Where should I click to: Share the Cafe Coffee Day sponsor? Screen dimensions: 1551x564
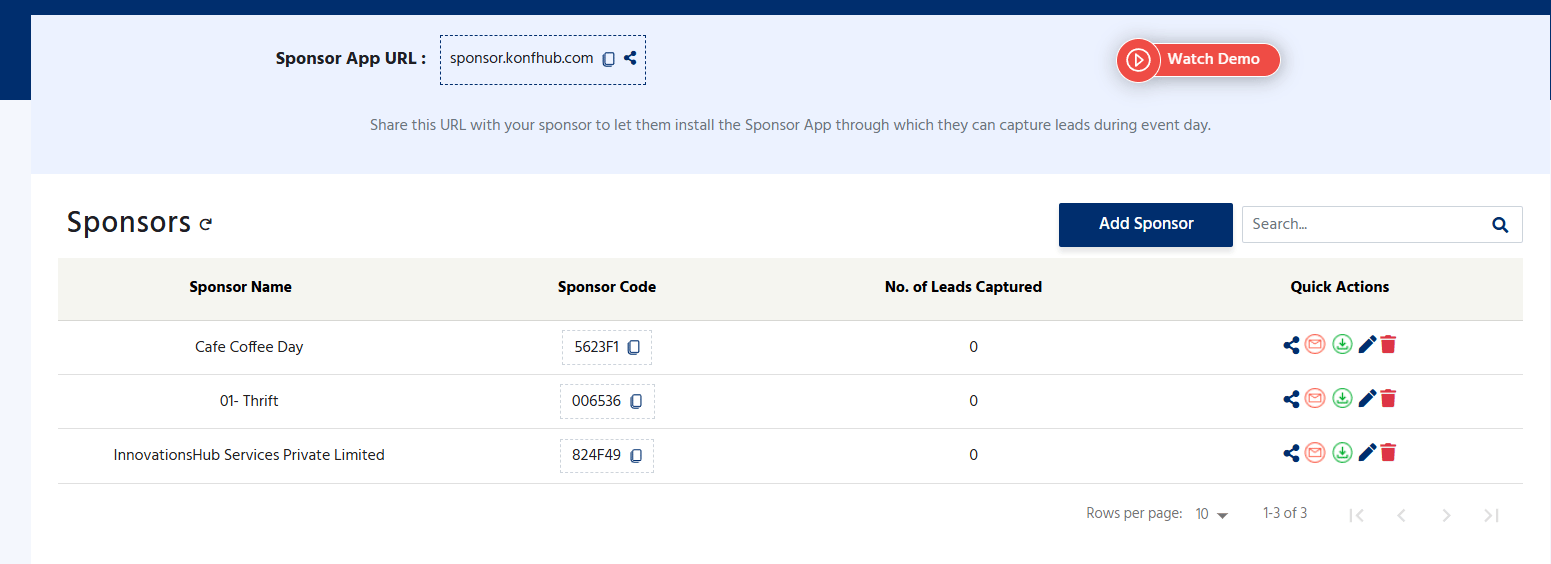point(1291,345)
